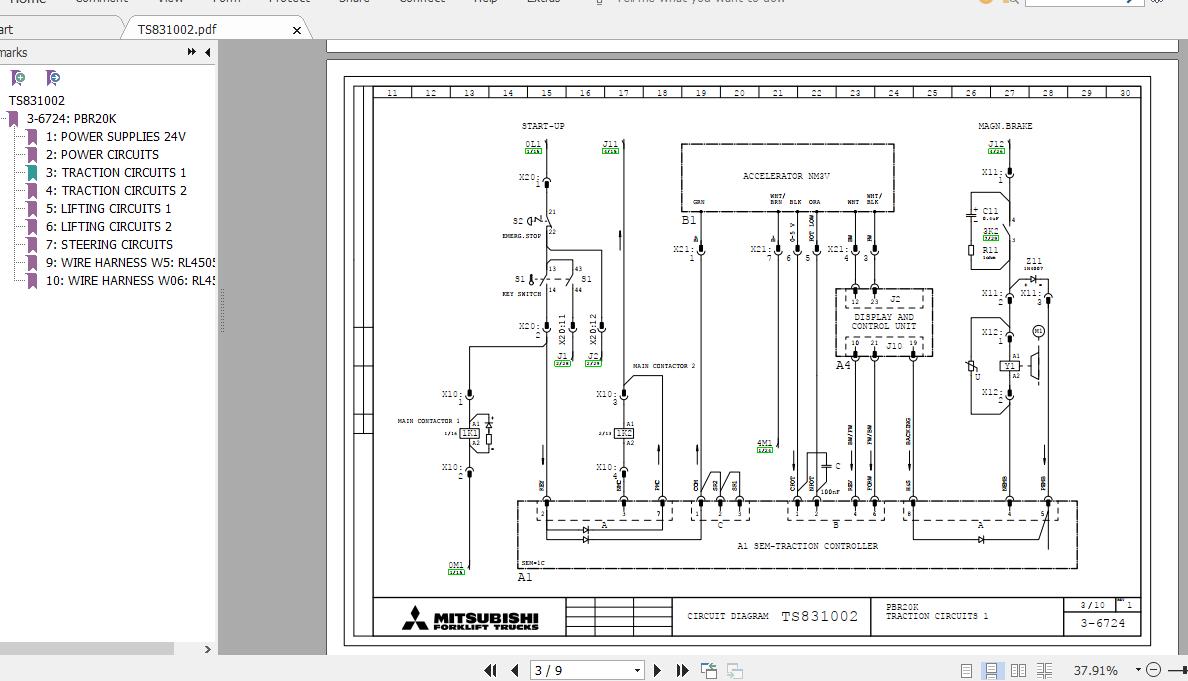Jump to first page of document

point(490,670)
